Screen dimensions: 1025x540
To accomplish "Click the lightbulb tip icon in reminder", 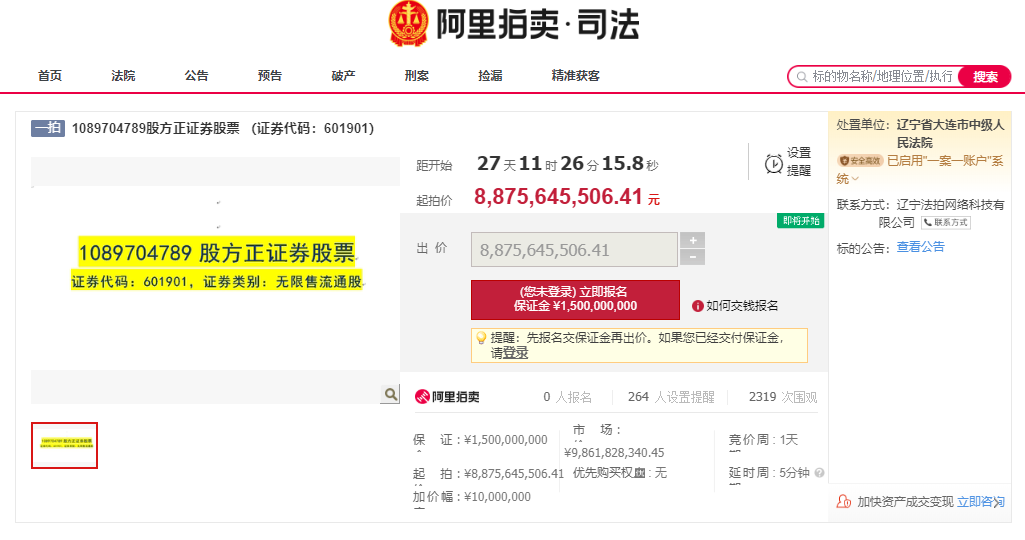I will pyautogui.click(x=481, y=338).
